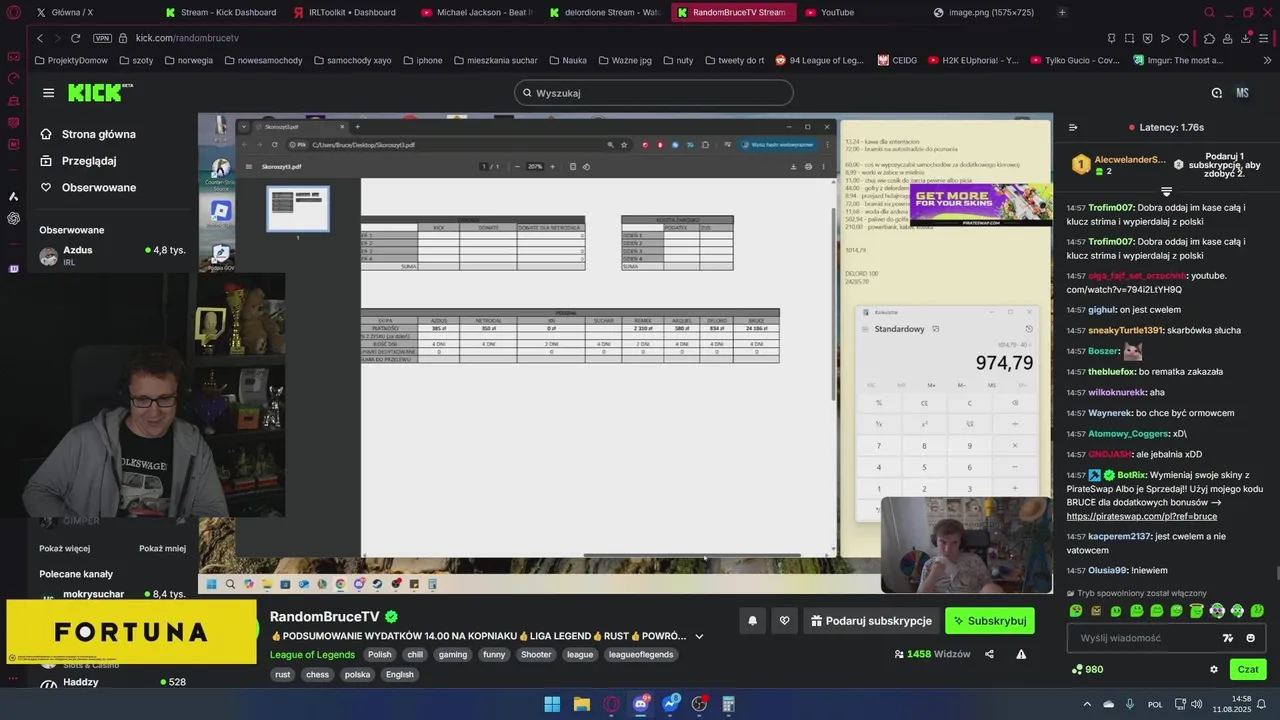Select the chess tag
The width and height of the screenshot is (1280, 720).
317,675
